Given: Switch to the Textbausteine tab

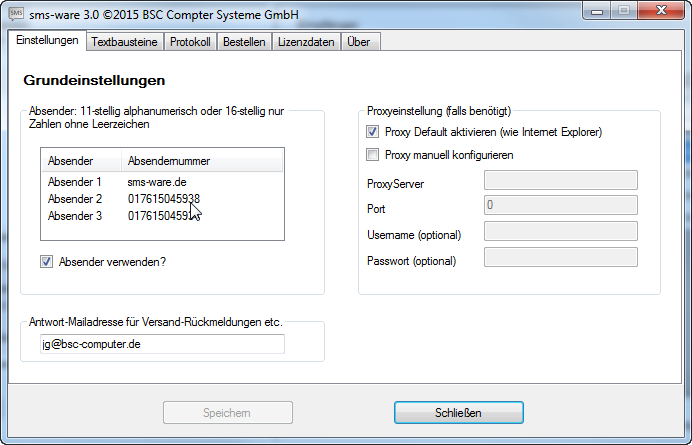Looking at the screenshot, I should (x=124, y=42).
